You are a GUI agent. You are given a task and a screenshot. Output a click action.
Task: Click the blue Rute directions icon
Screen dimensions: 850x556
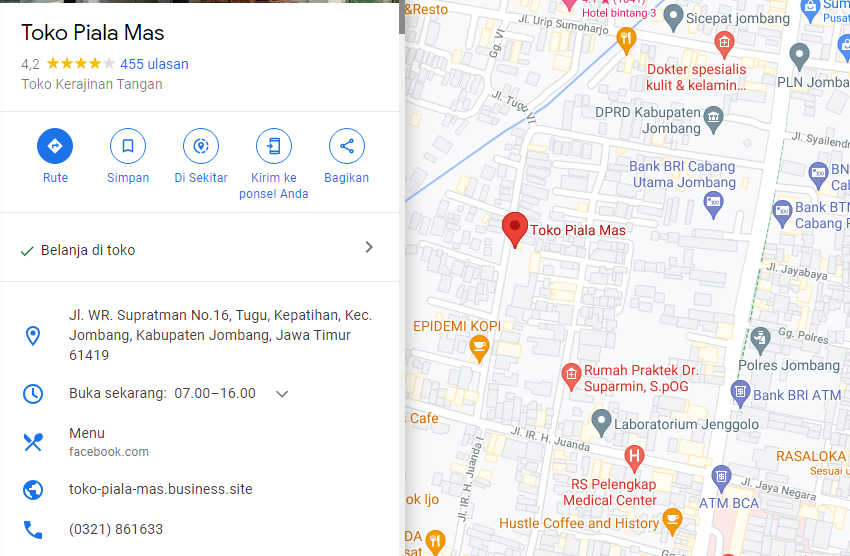point(55,146)
